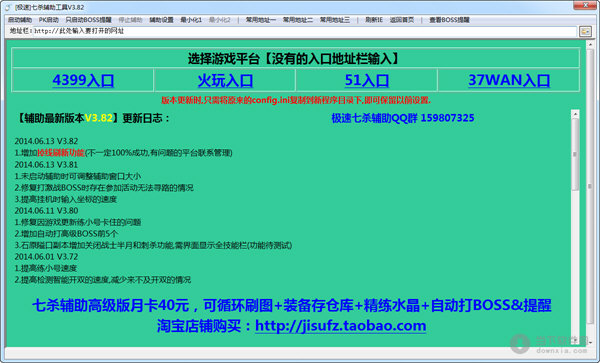Open the 4399入口 platform link
Screen dimensions: 600x363
(83, 80)
